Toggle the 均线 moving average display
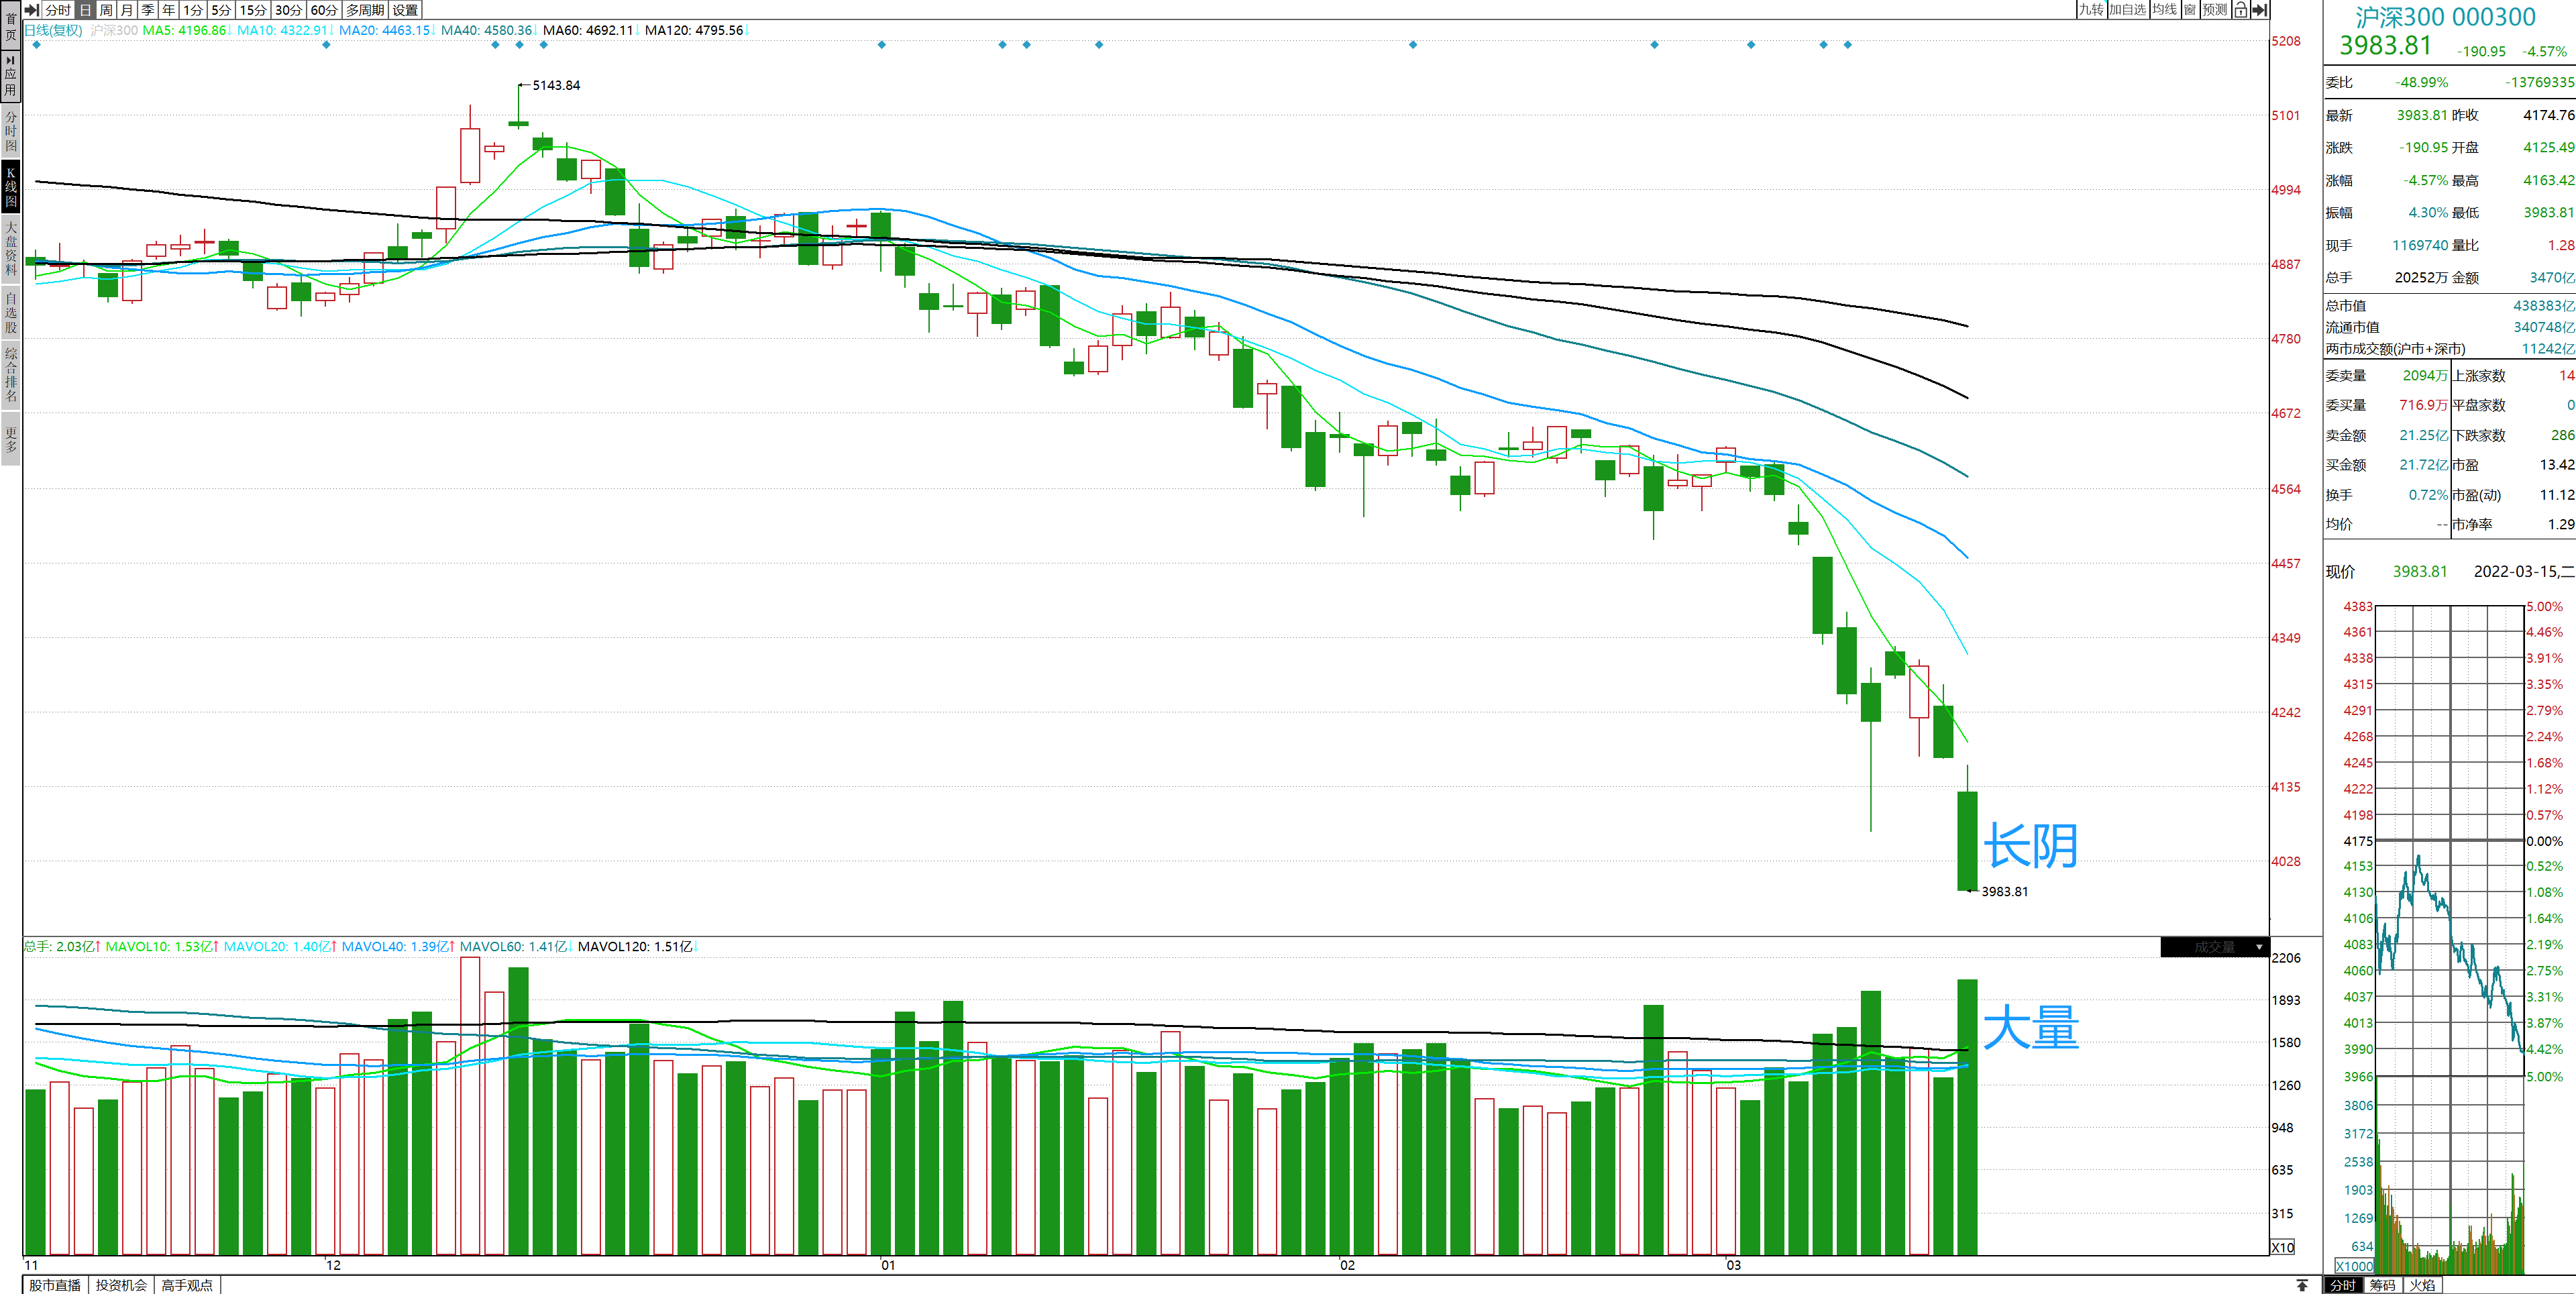This screenshot has width=2576, height=1294. tap(2165, 10)
